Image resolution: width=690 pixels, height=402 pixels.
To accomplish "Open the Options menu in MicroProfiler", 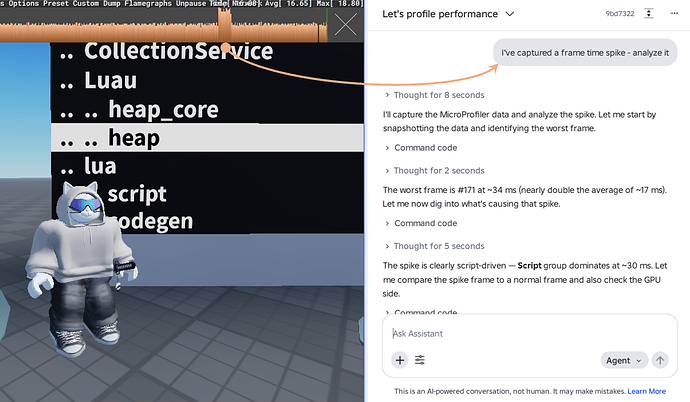I will tap(23, 4).
